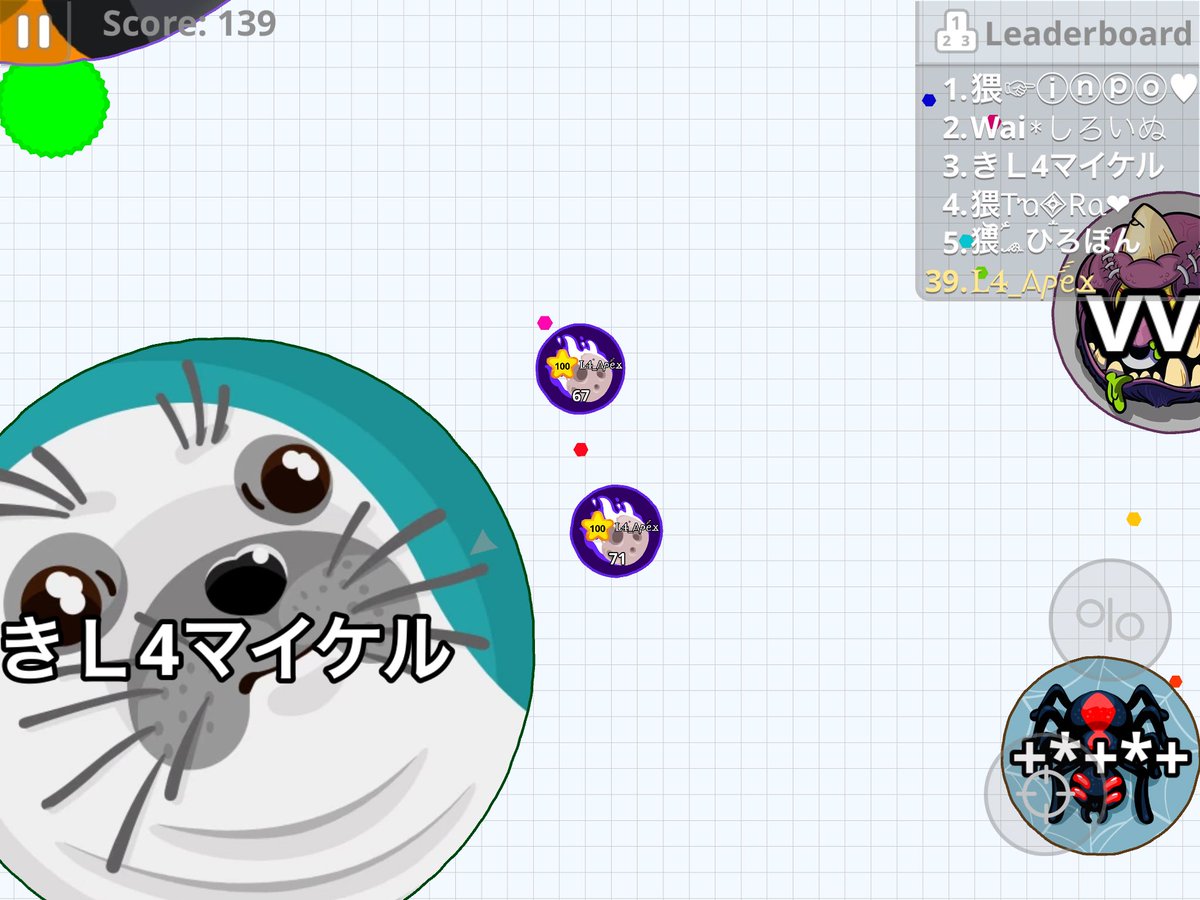
Task: Tap the red food pellet between the L4_Apex cells
Action: [x=581, y=449]
